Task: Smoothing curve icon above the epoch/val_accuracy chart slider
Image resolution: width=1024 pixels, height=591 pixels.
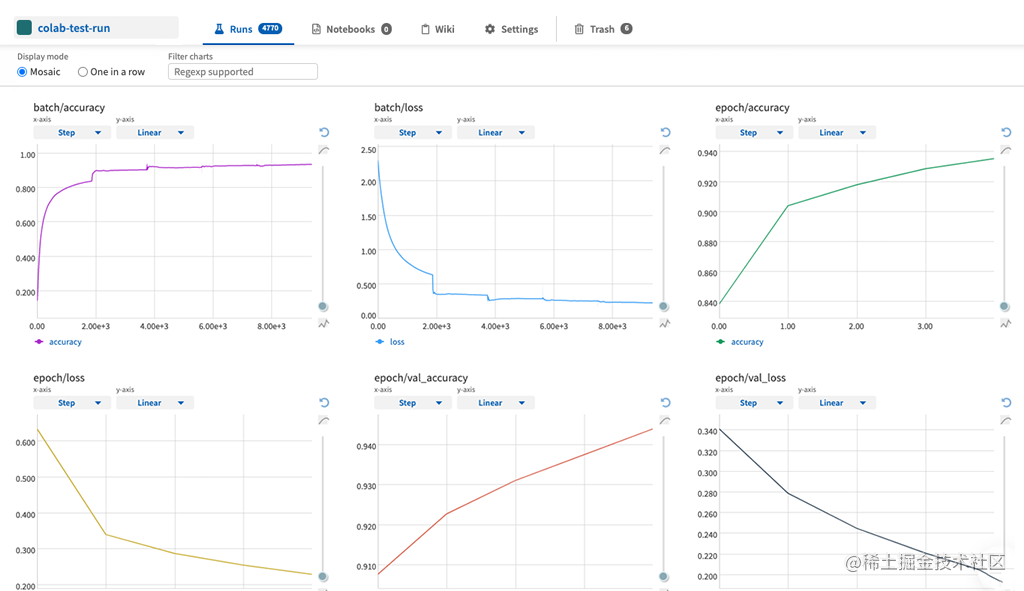Action: point(664,421)
